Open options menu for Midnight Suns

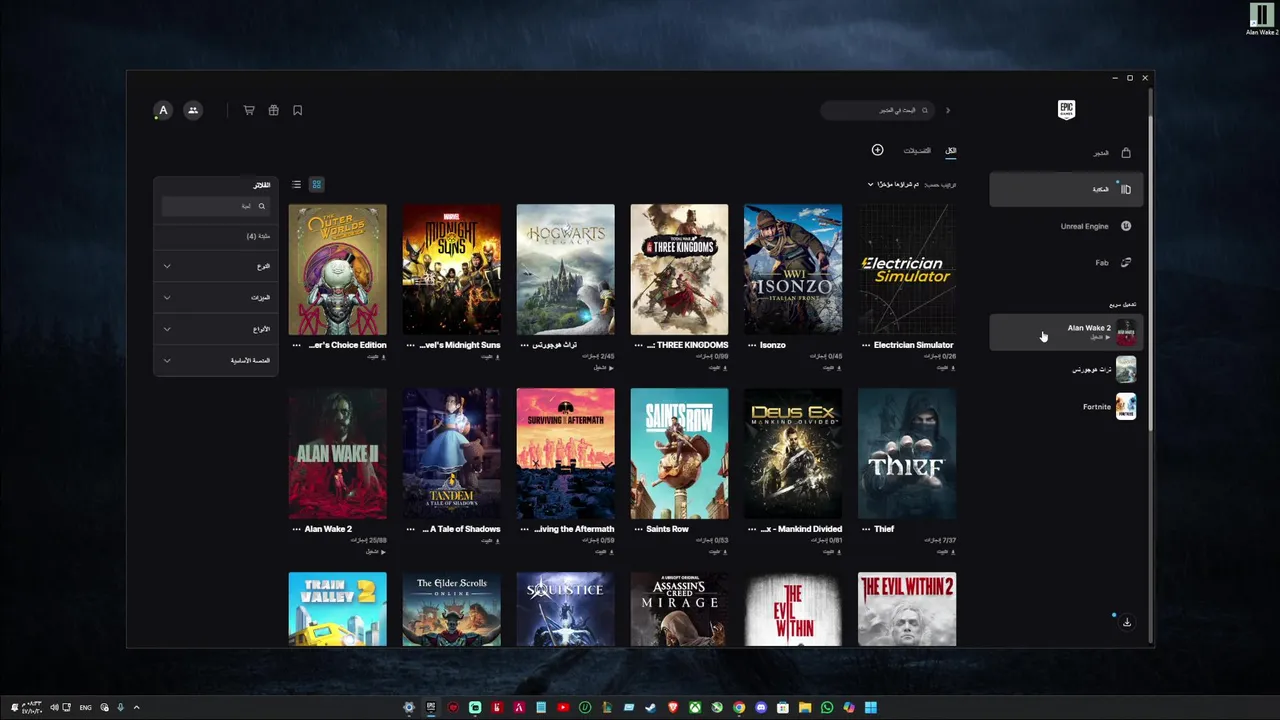(411, 345)
